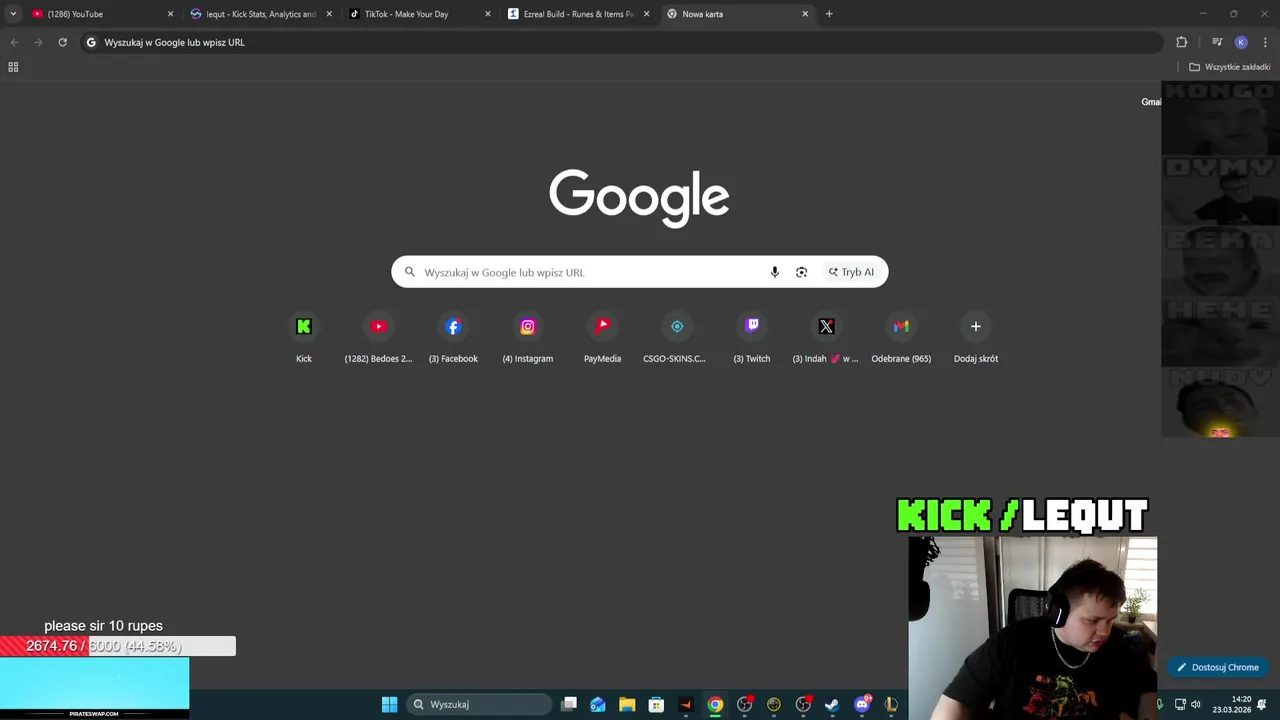Switch to the Ezreal Build tab
Image resolution: width=1280 pixels, height=720 pixels.
579,14
